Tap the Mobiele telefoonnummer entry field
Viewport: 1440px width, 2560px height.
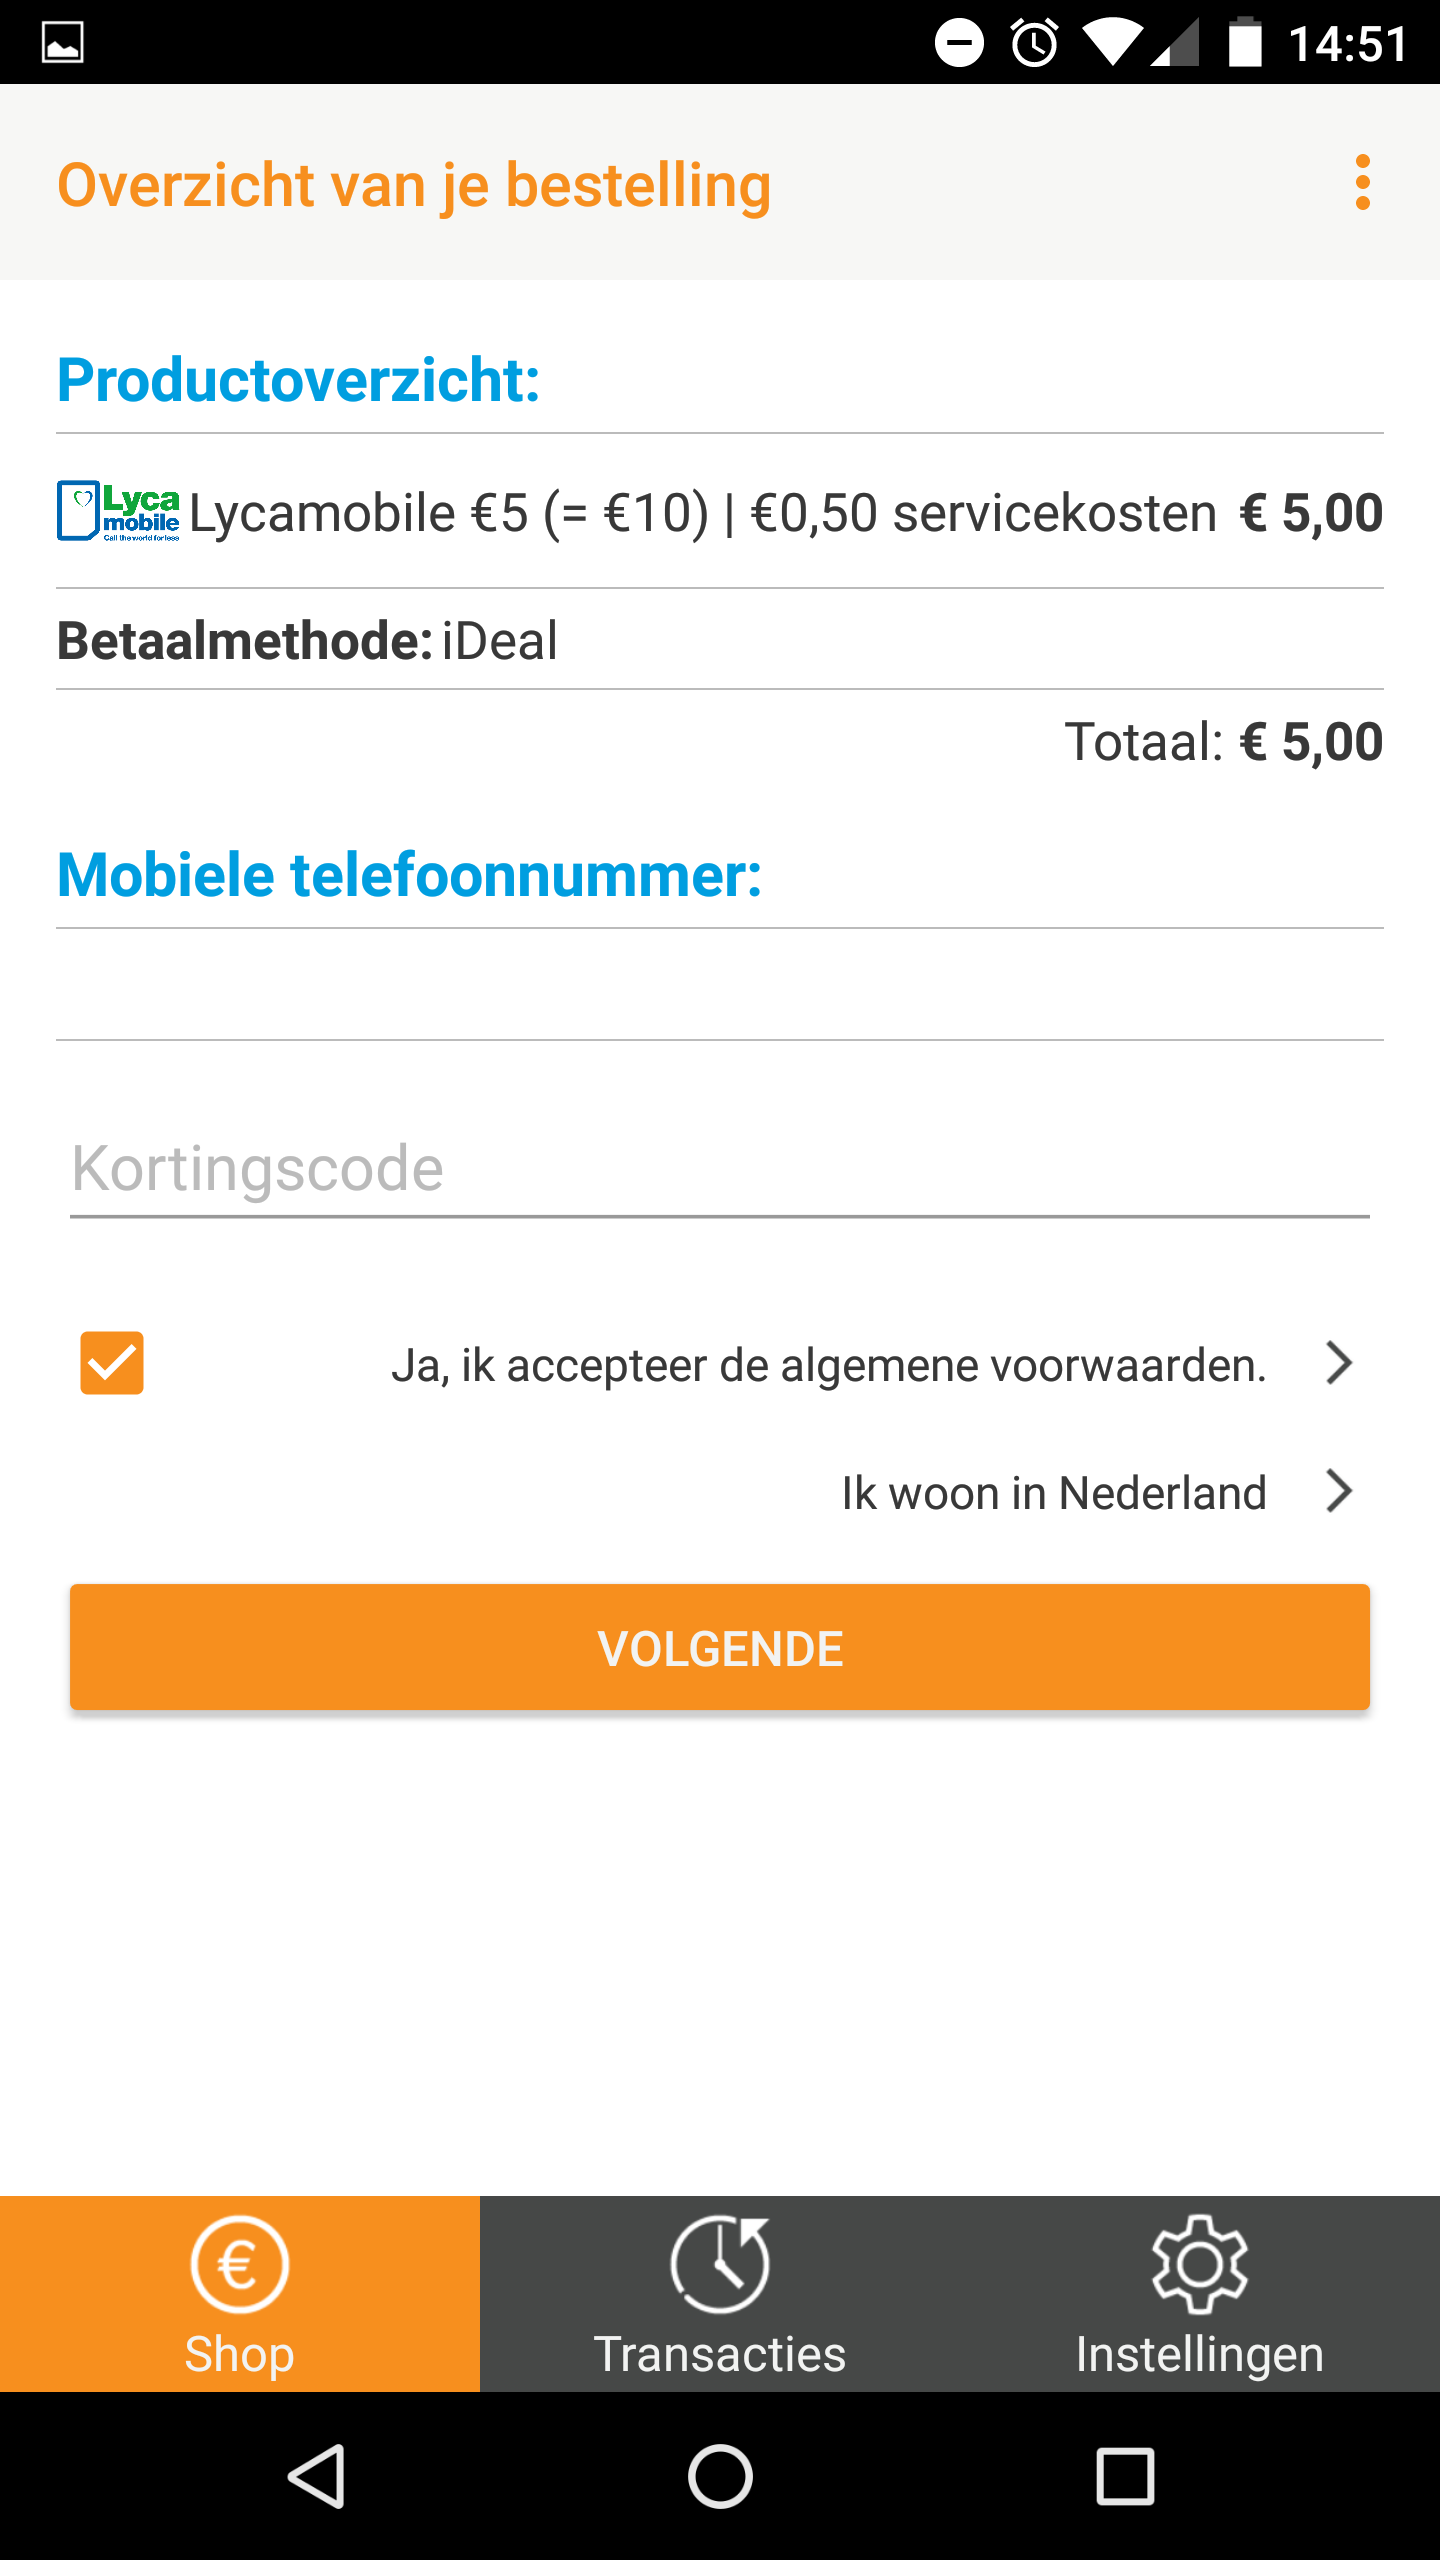[720, 985]
